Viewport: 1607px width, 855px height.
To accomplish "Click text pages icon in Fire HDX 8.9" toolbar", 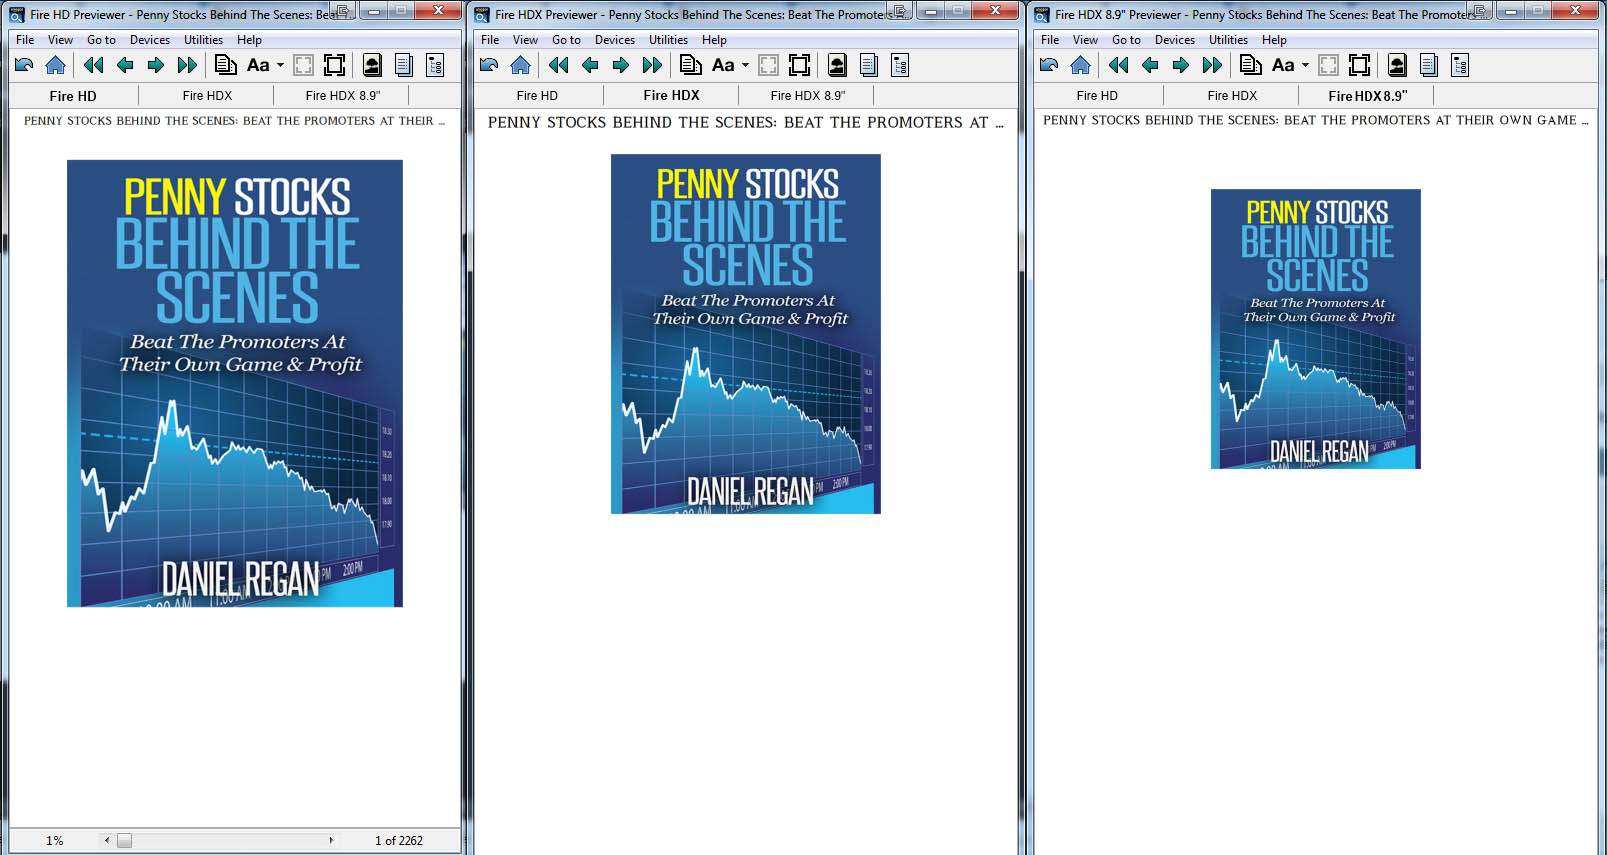I will 1429,65.
